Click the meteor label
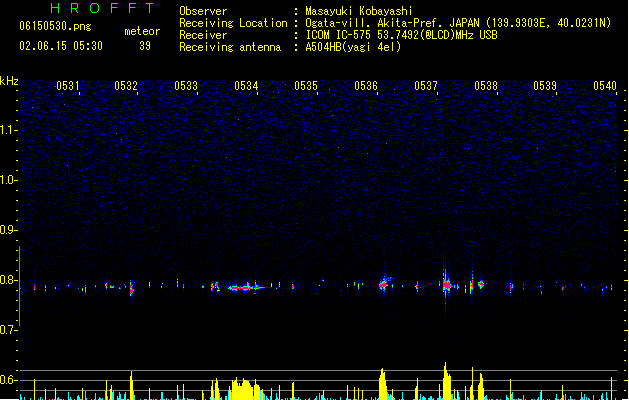 pyautogui.click(x=142, y=31)
